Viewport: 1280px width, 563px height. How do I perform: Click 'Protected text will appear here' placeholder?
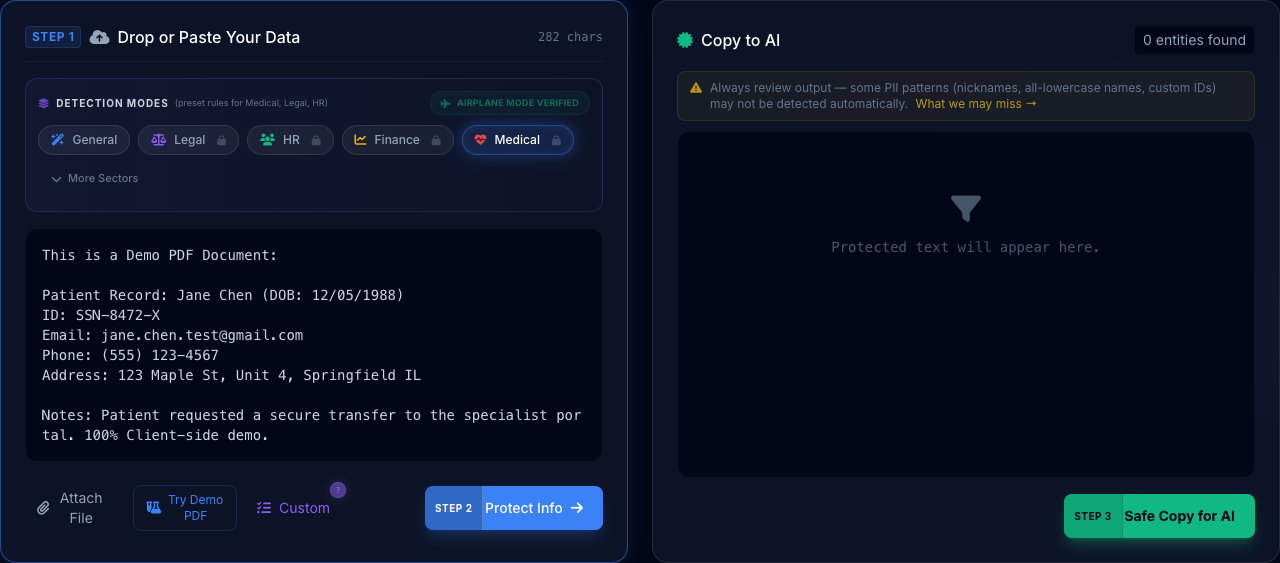tap(966, 247)
